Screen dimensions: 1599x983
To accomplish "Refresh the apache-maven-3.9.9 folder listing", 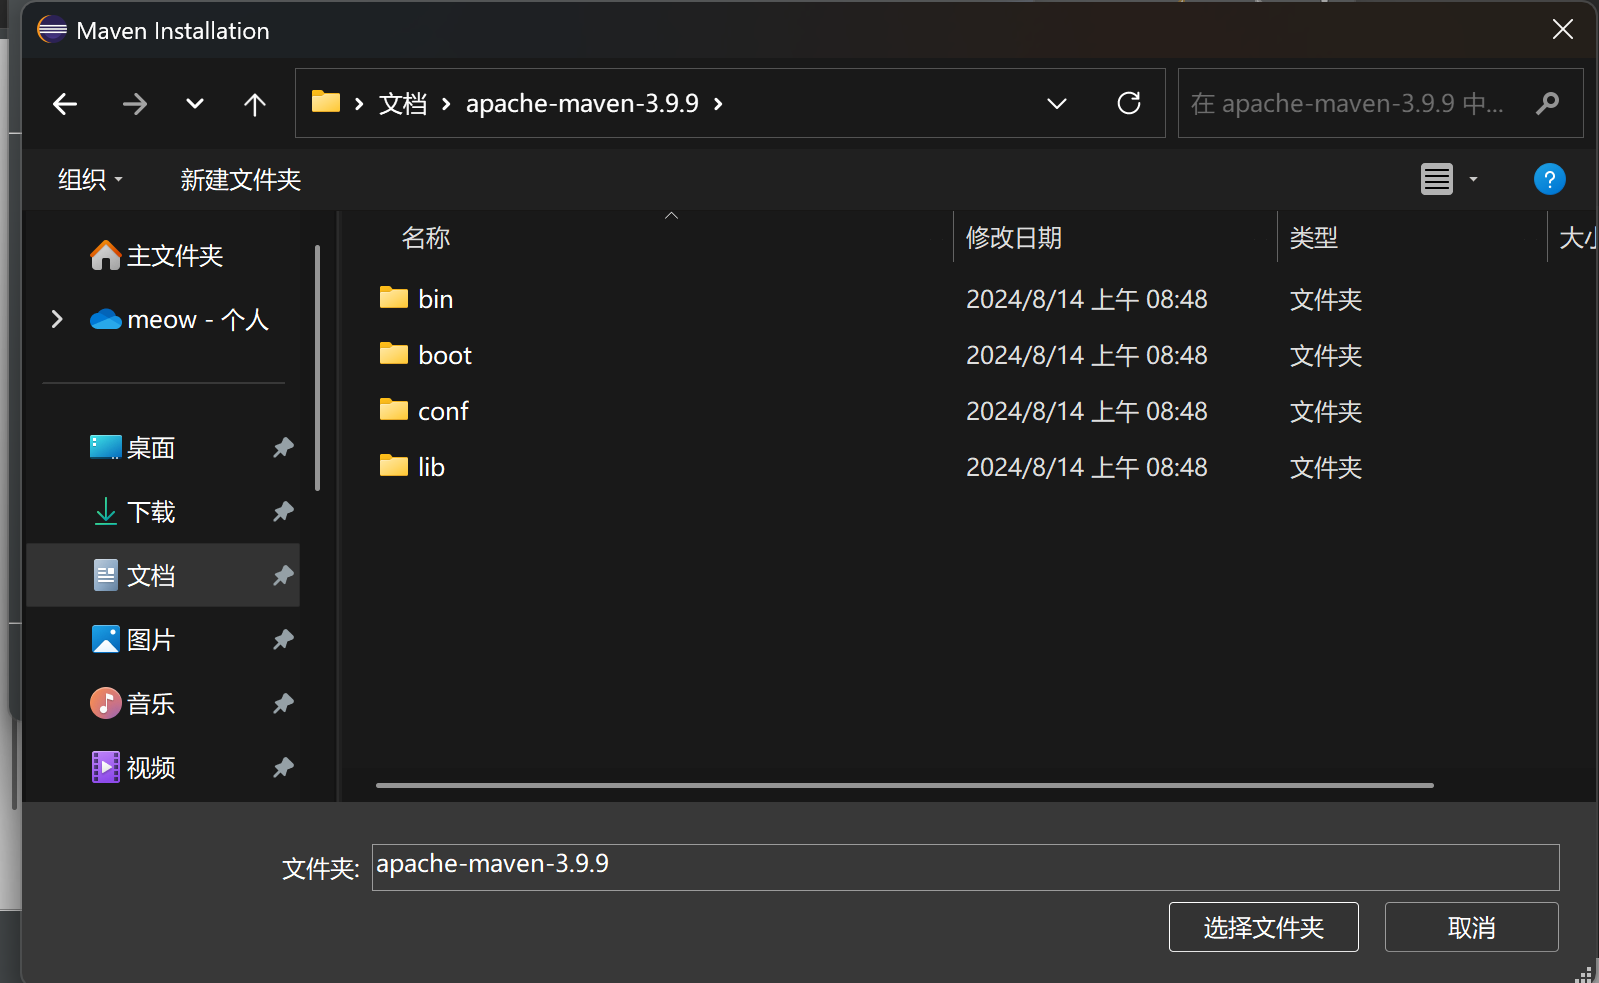I will tap(1128, 103).
